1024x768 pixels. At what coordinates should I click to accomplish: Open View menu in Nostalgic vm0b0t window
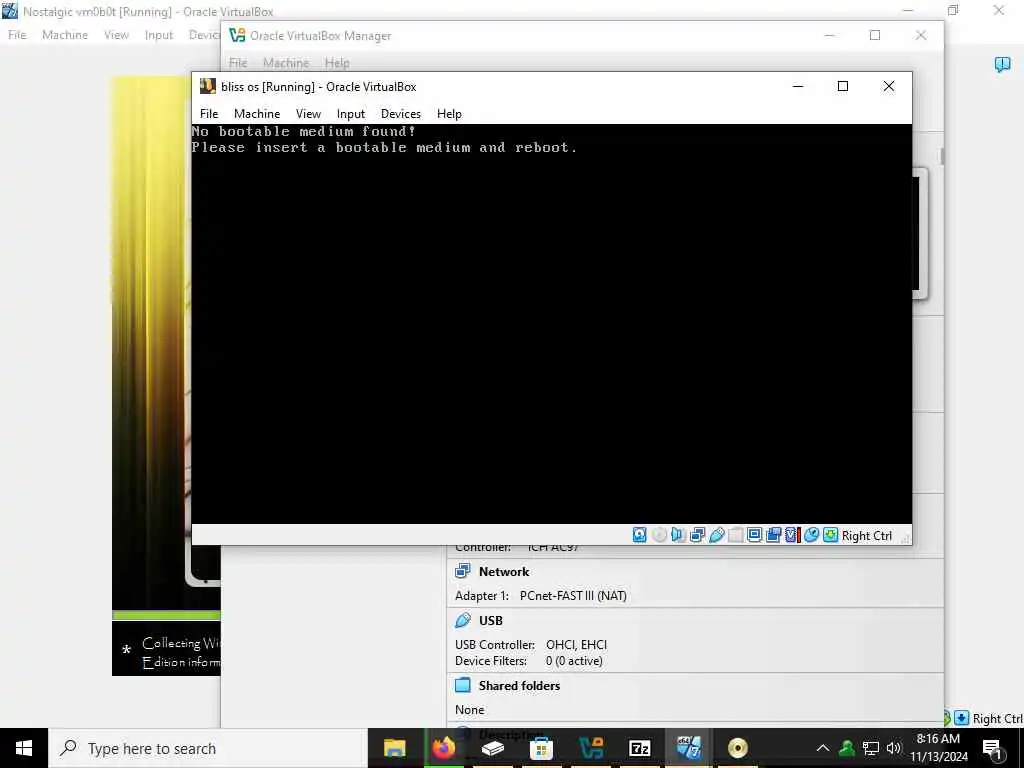pos(116,35)
